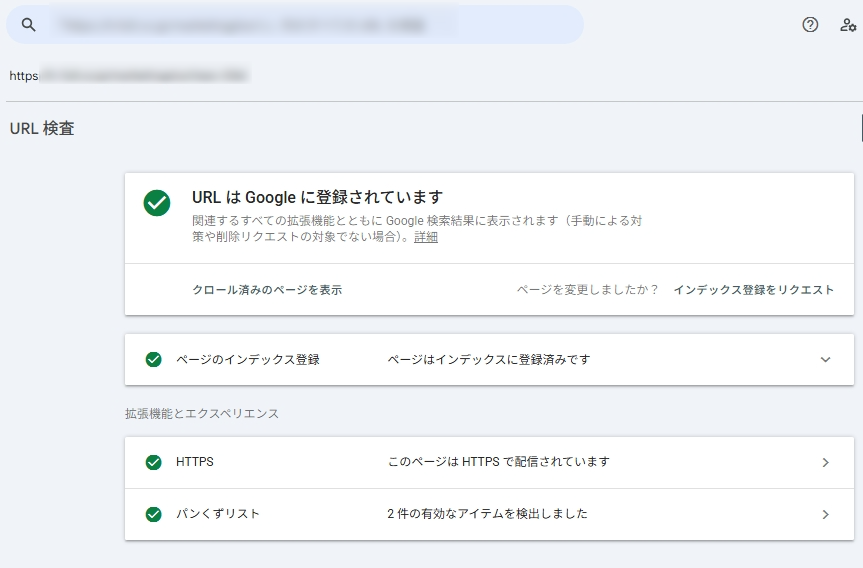
Task: Click green check beside HTTPS
Action: pos(154,462)
